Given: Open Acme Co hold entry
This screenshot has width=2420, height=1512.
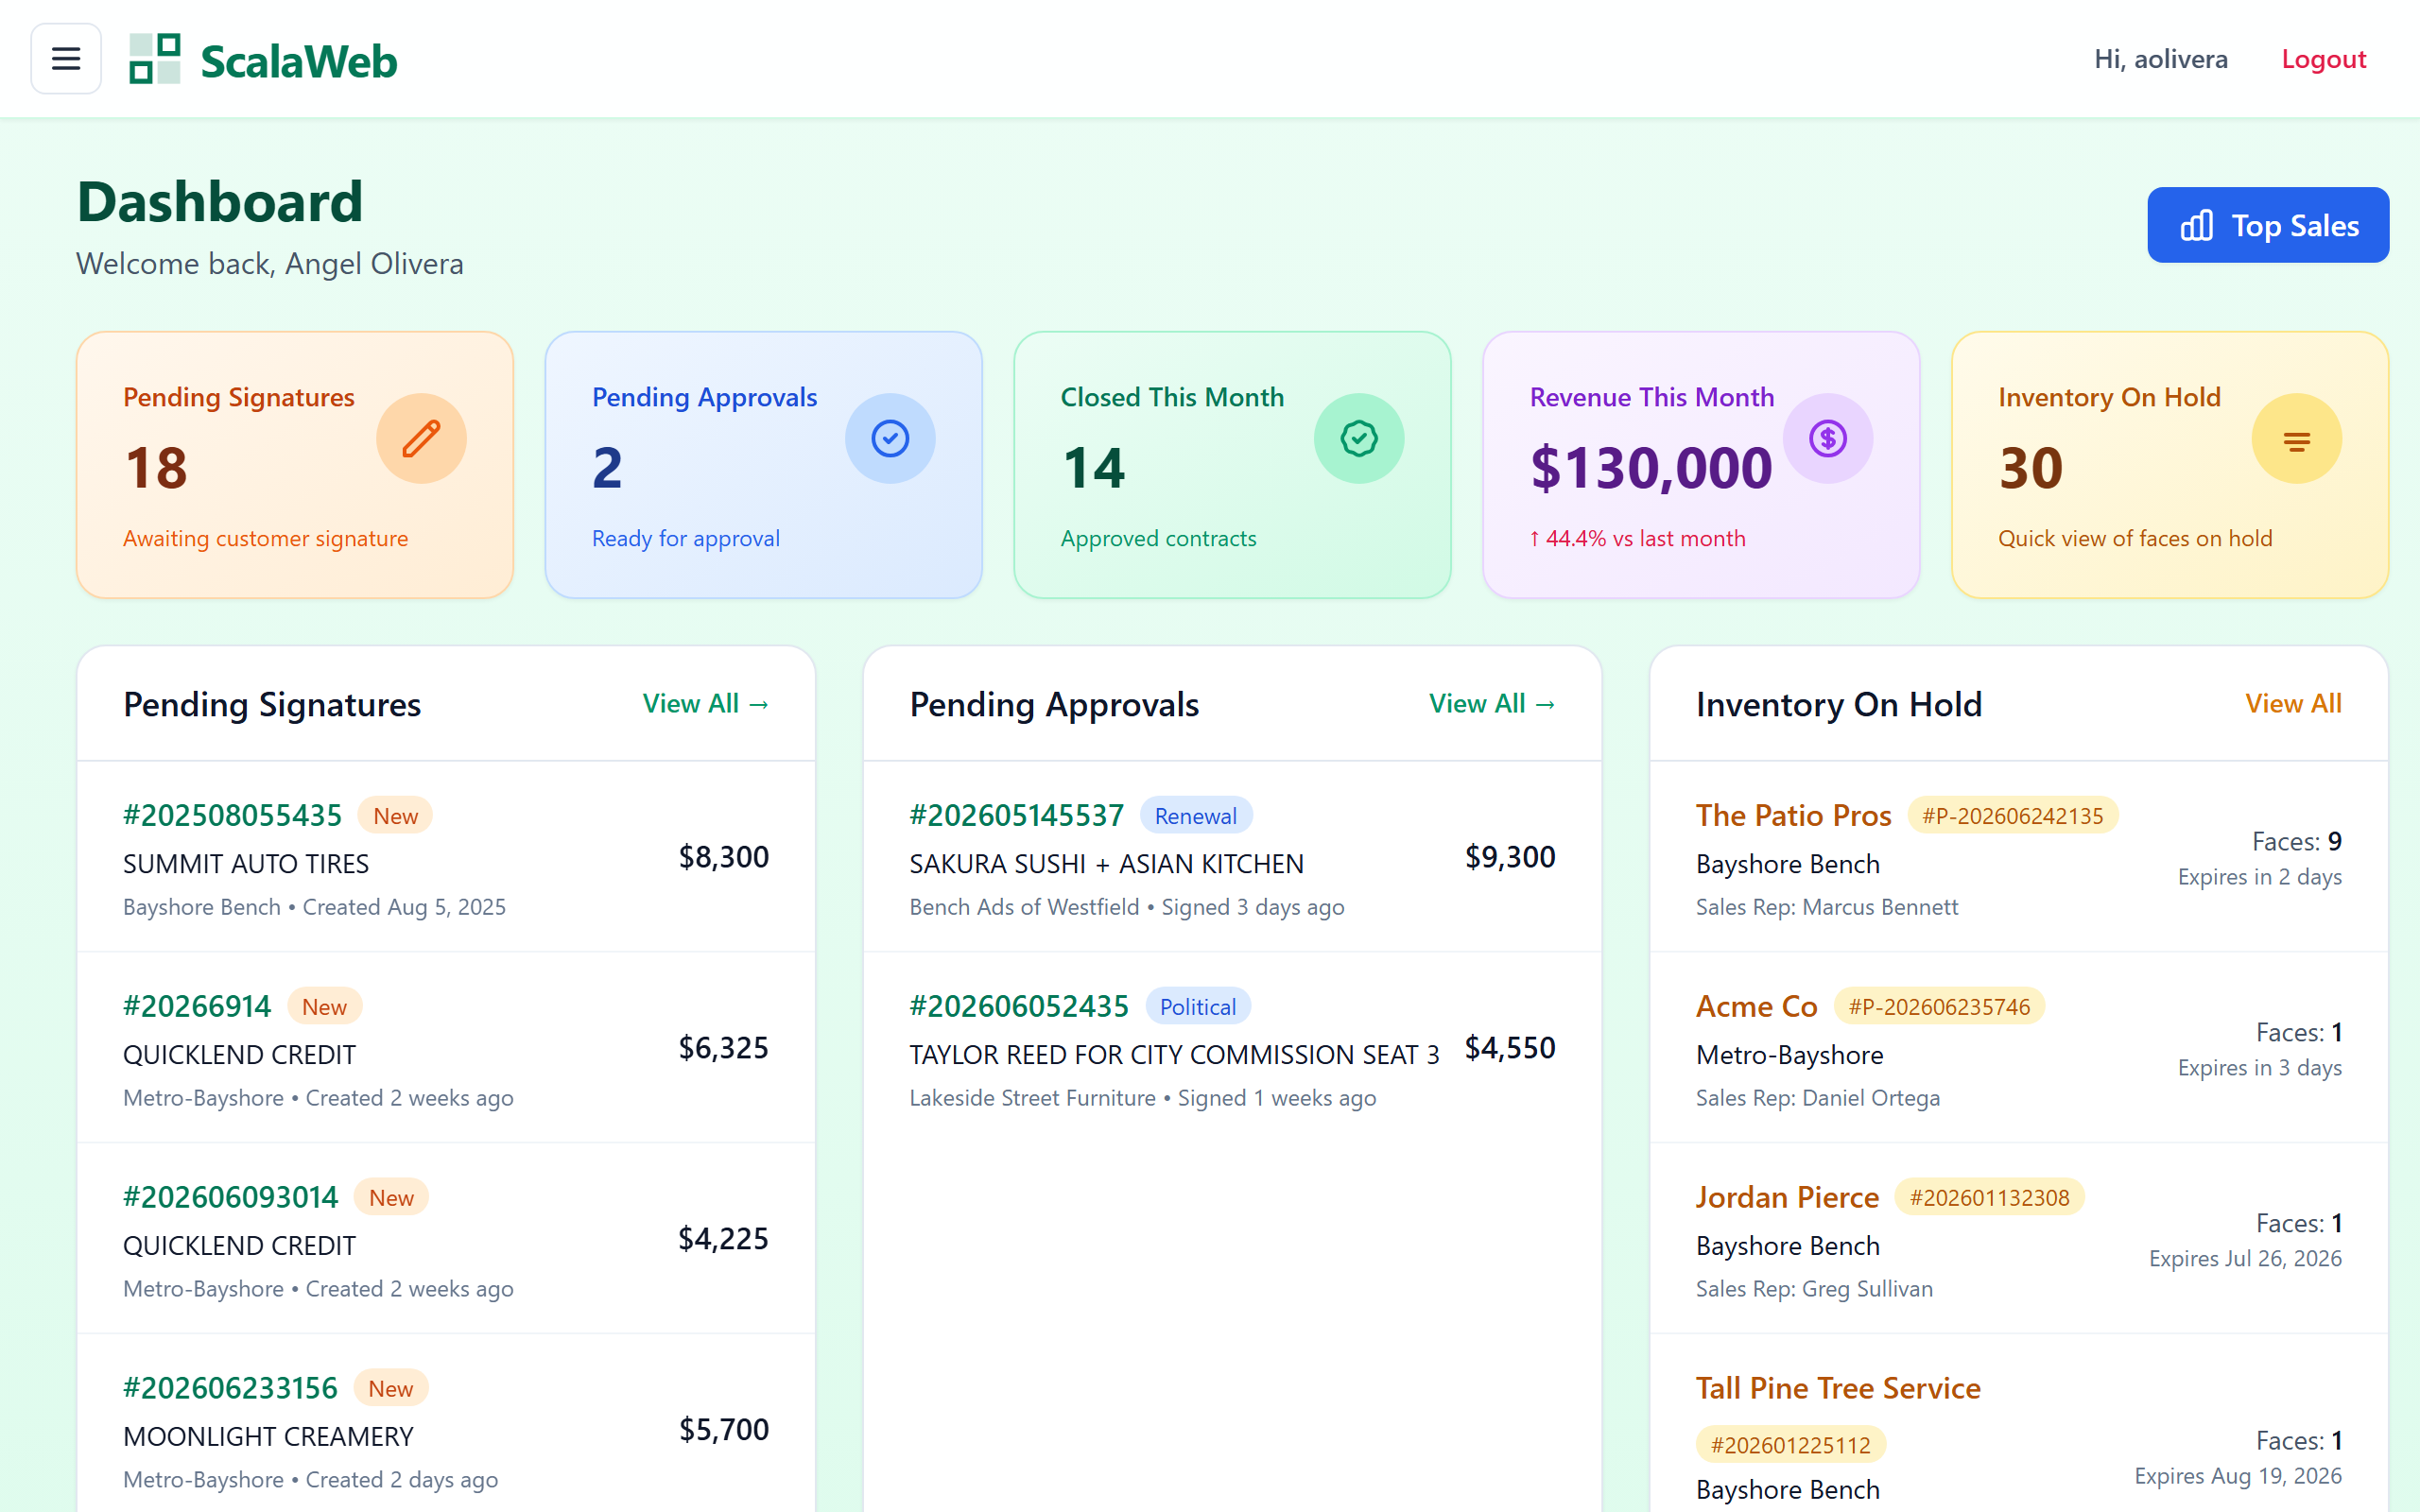Looking at the screenshot, I should click(x=1756, y=1006).
